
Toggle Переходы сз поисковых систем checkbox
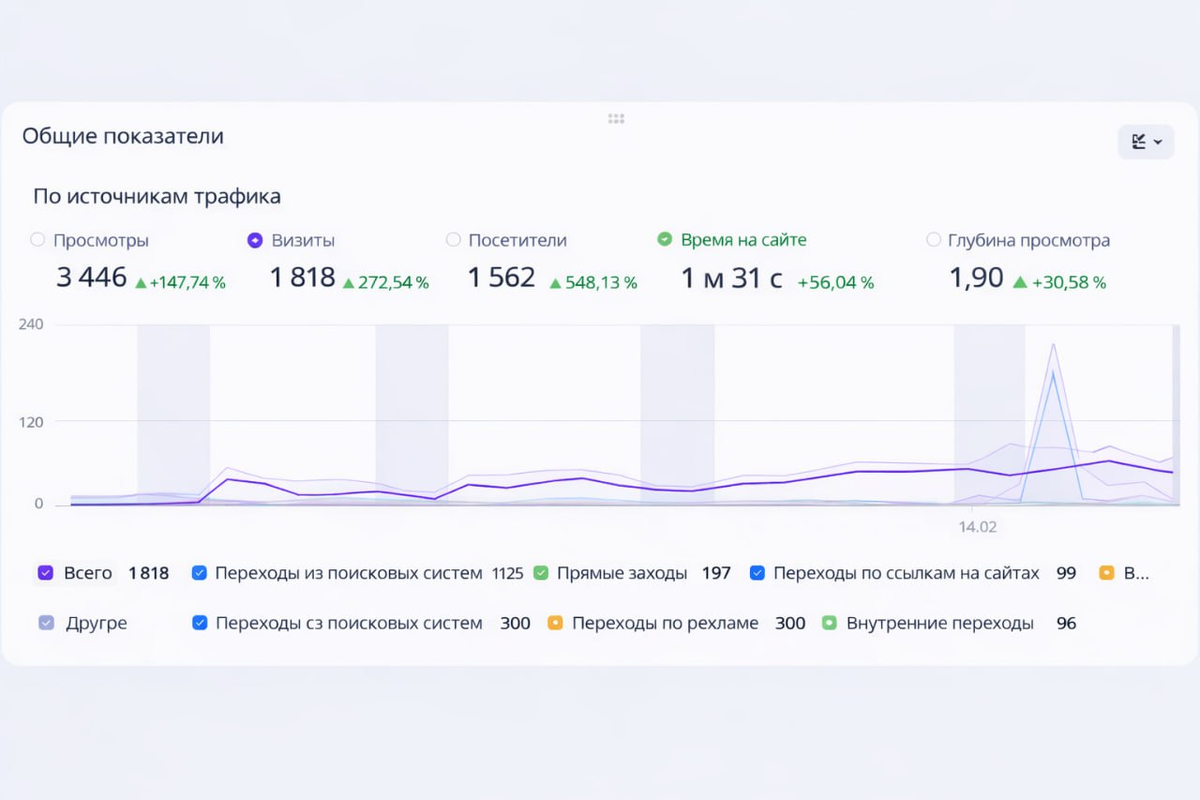click(199, 623)
